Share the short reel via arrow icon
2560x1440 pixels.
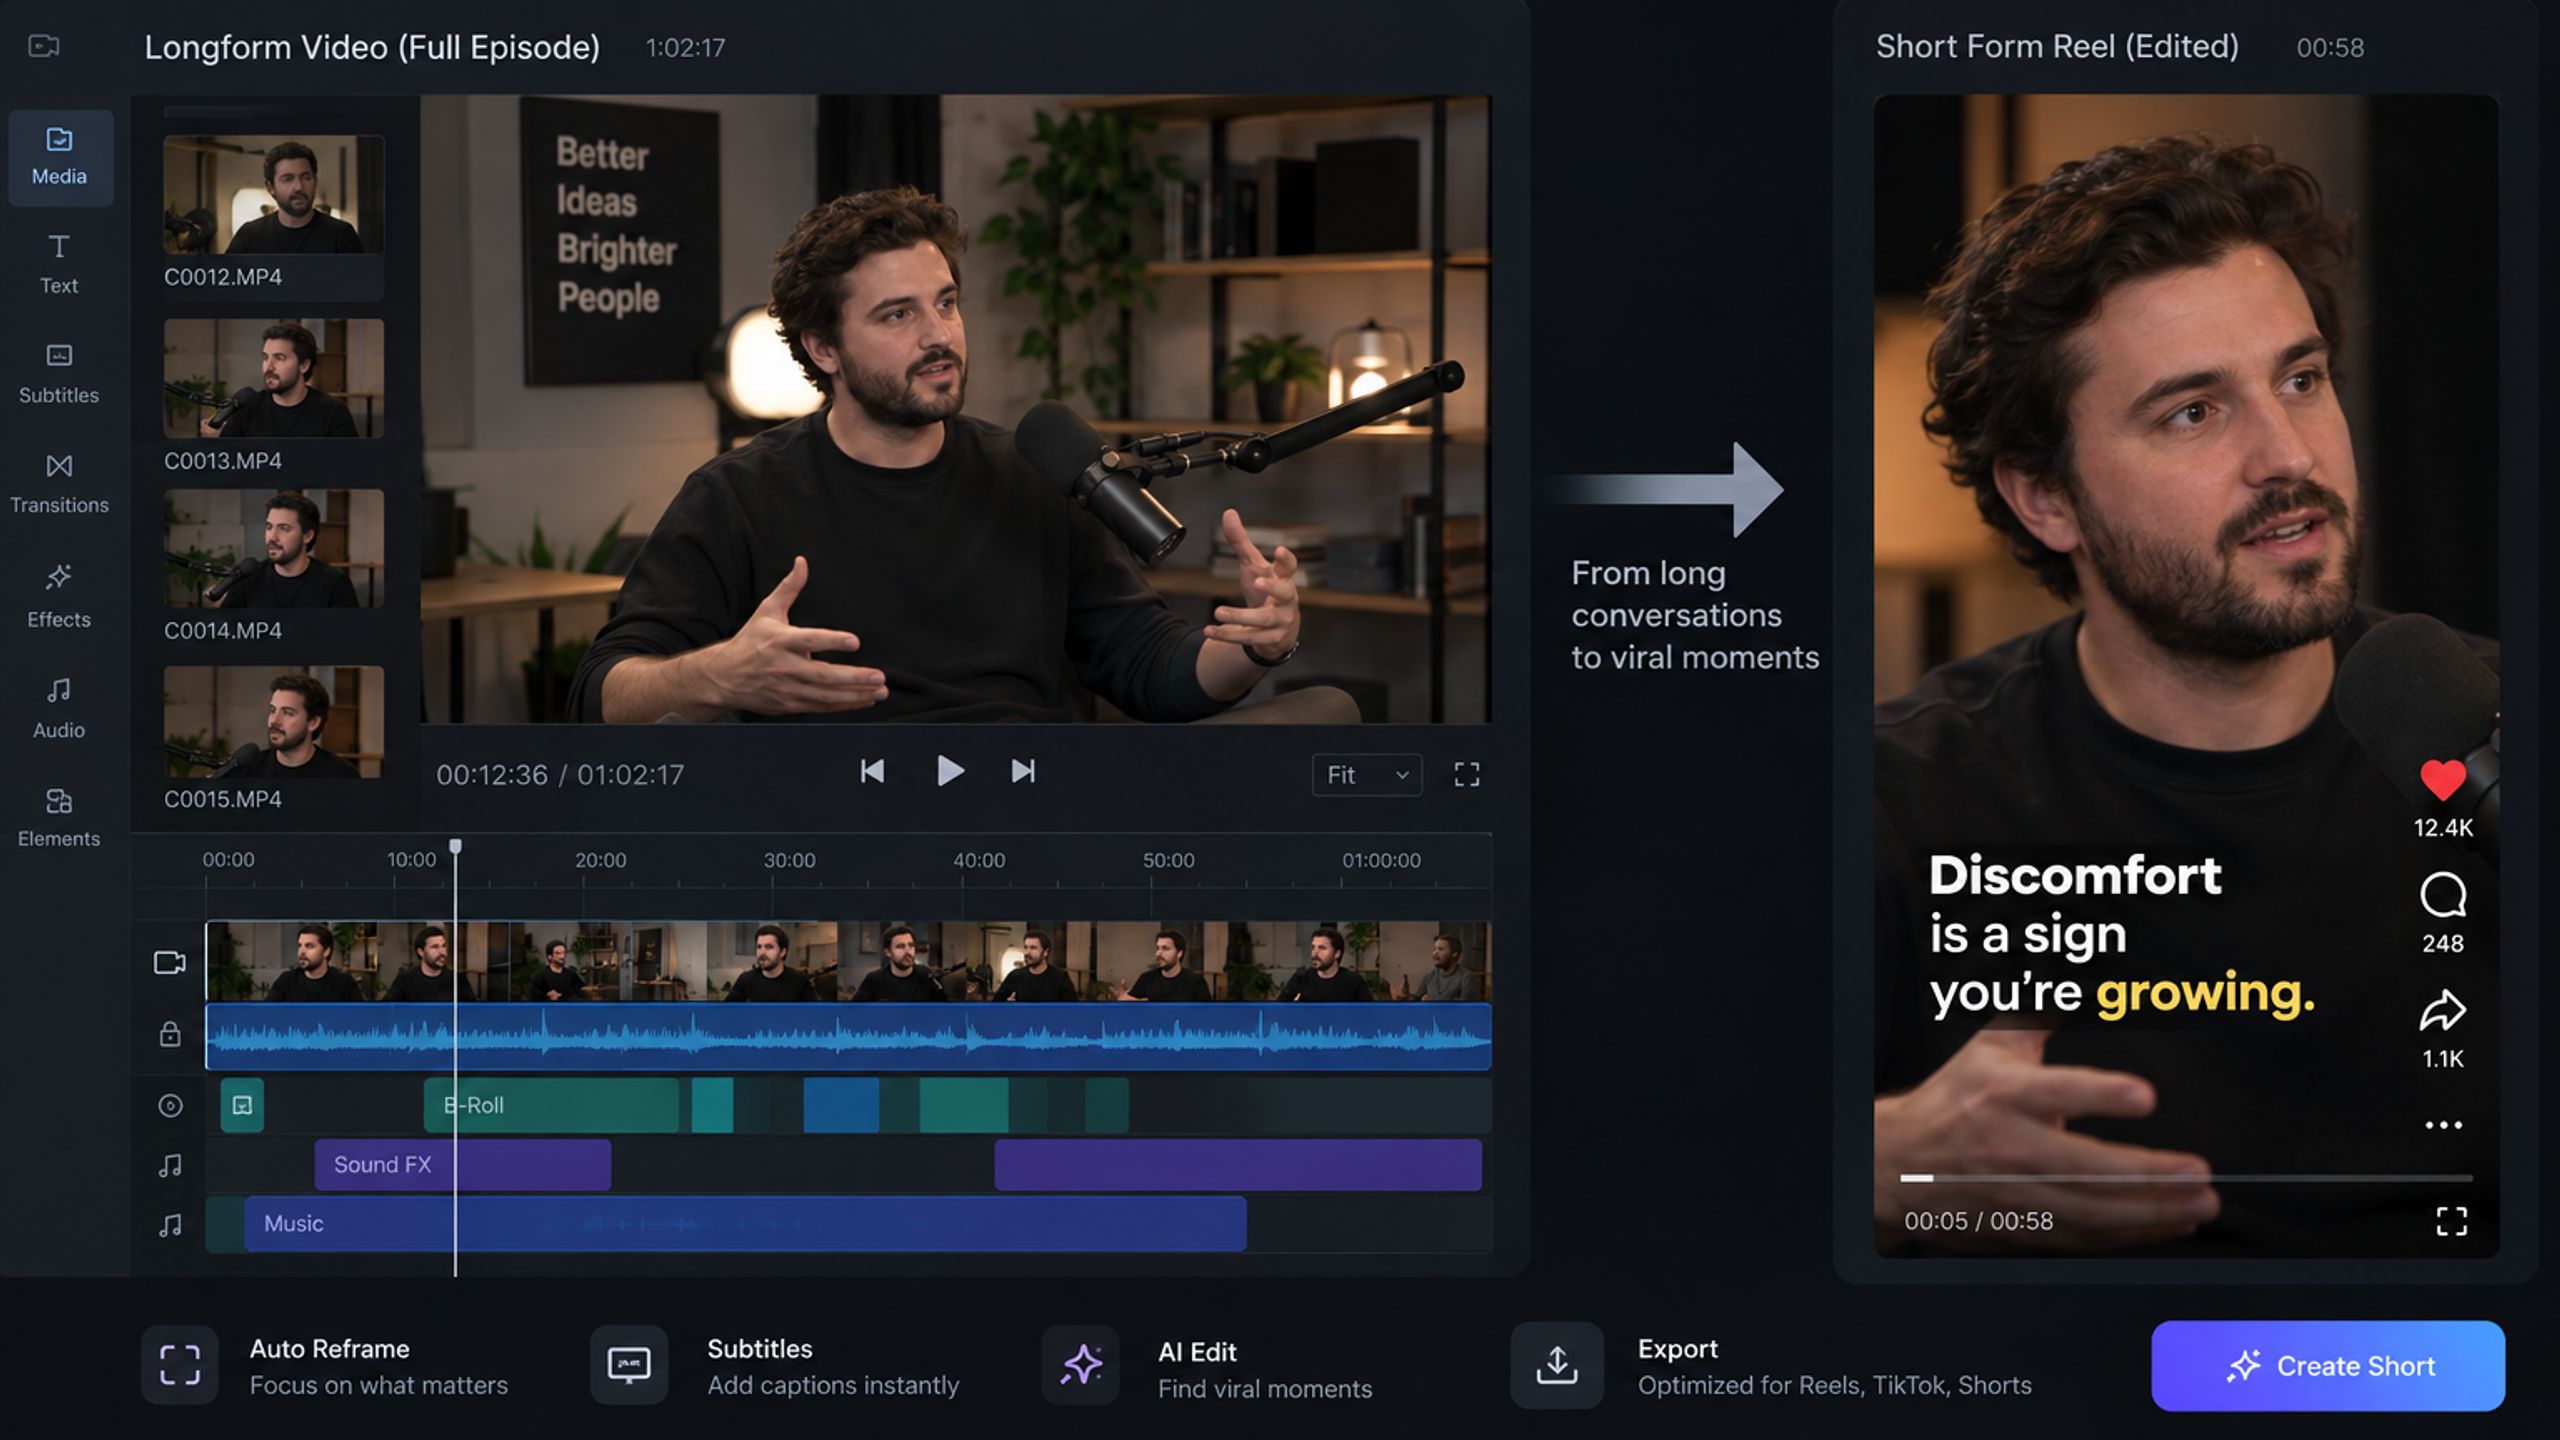2443,1010
